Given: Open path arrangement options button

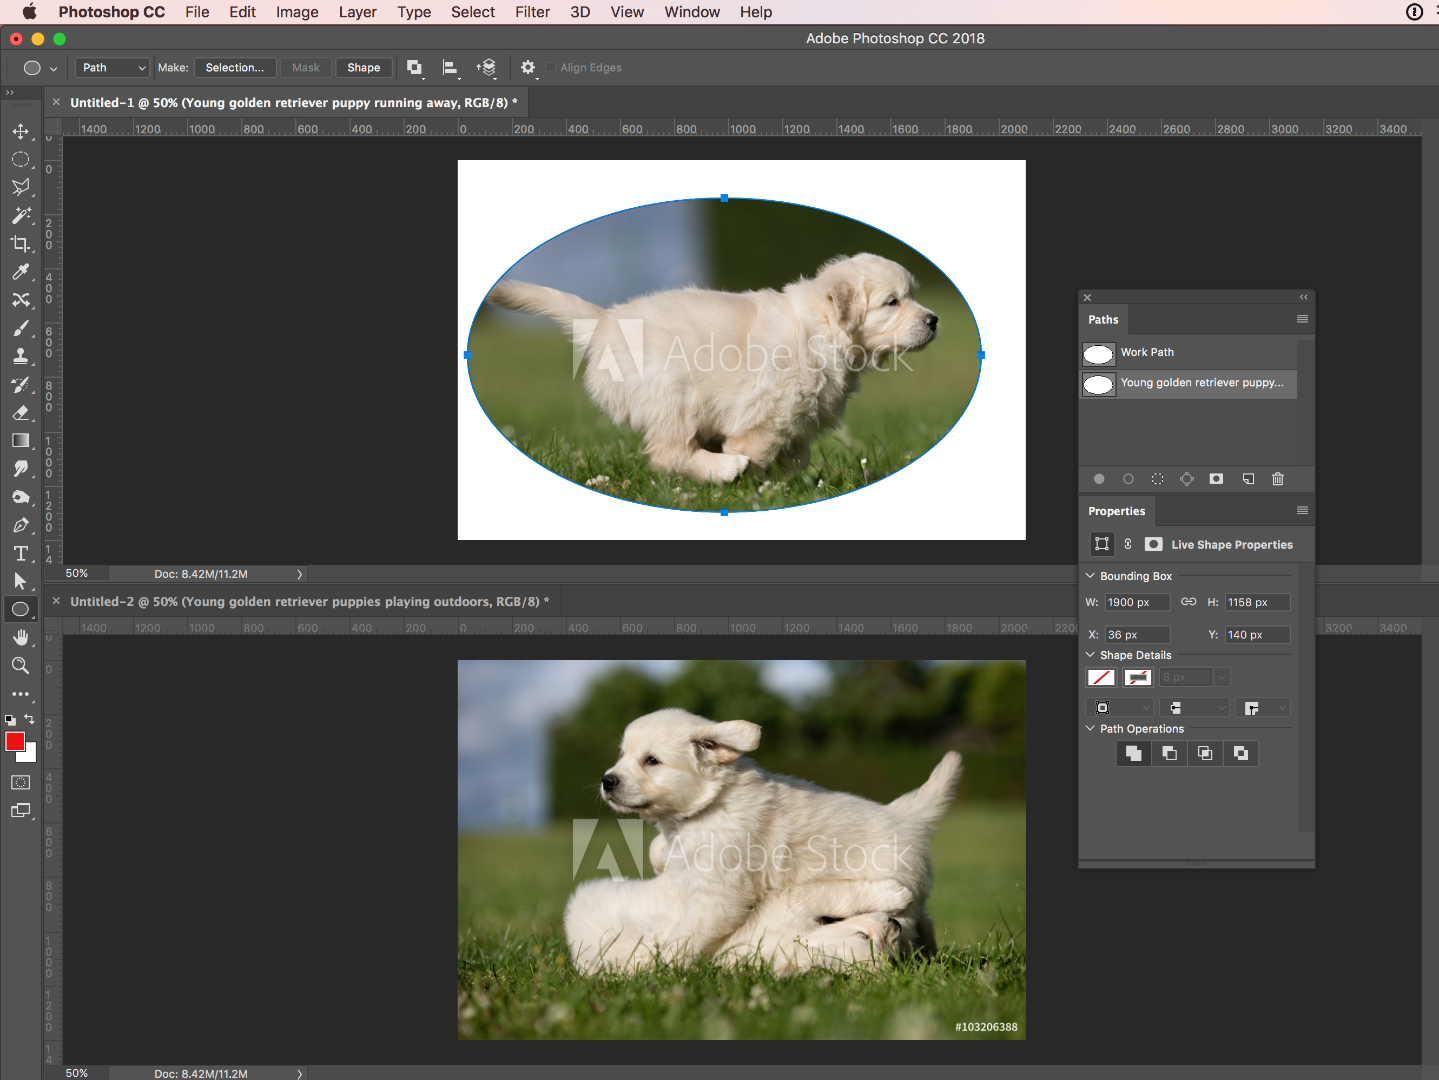Looking at the screenshot, I should point(487,68).
